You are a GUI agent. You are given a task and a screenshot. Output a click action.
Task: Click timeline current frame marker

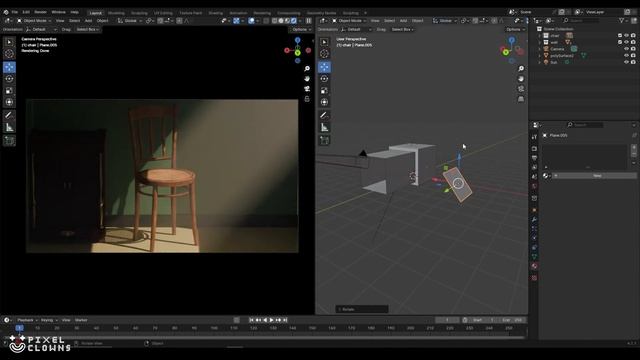pos(19,328)
